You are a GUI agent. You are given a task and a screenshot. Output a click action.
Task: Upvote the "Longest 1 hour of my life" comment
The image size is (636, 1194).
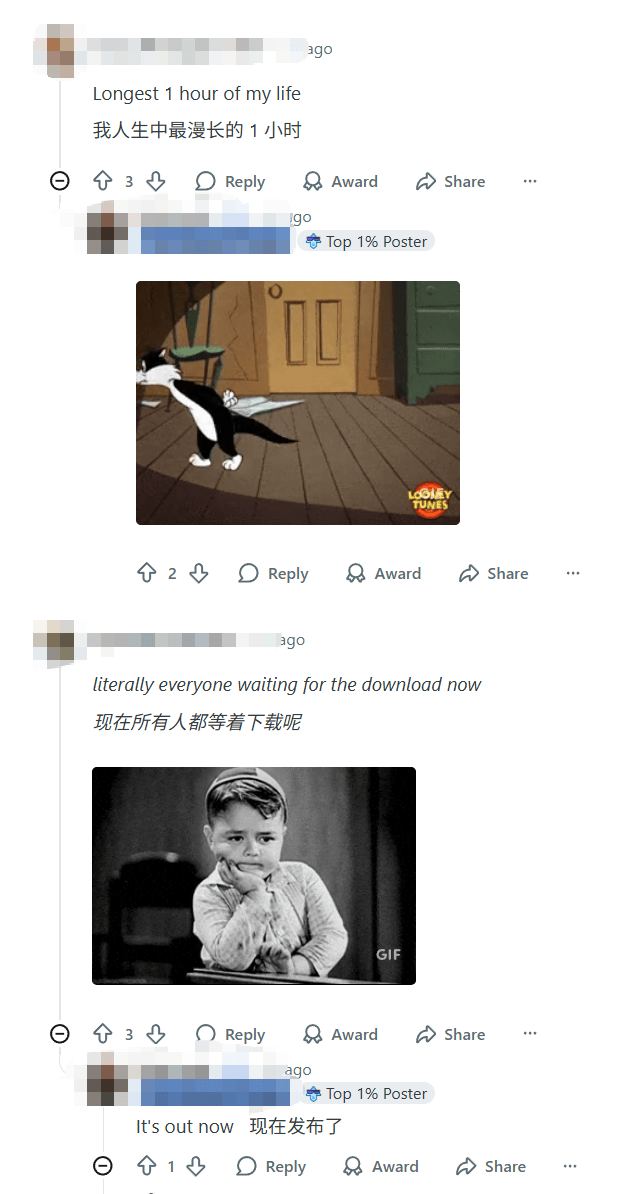[103, 181]
